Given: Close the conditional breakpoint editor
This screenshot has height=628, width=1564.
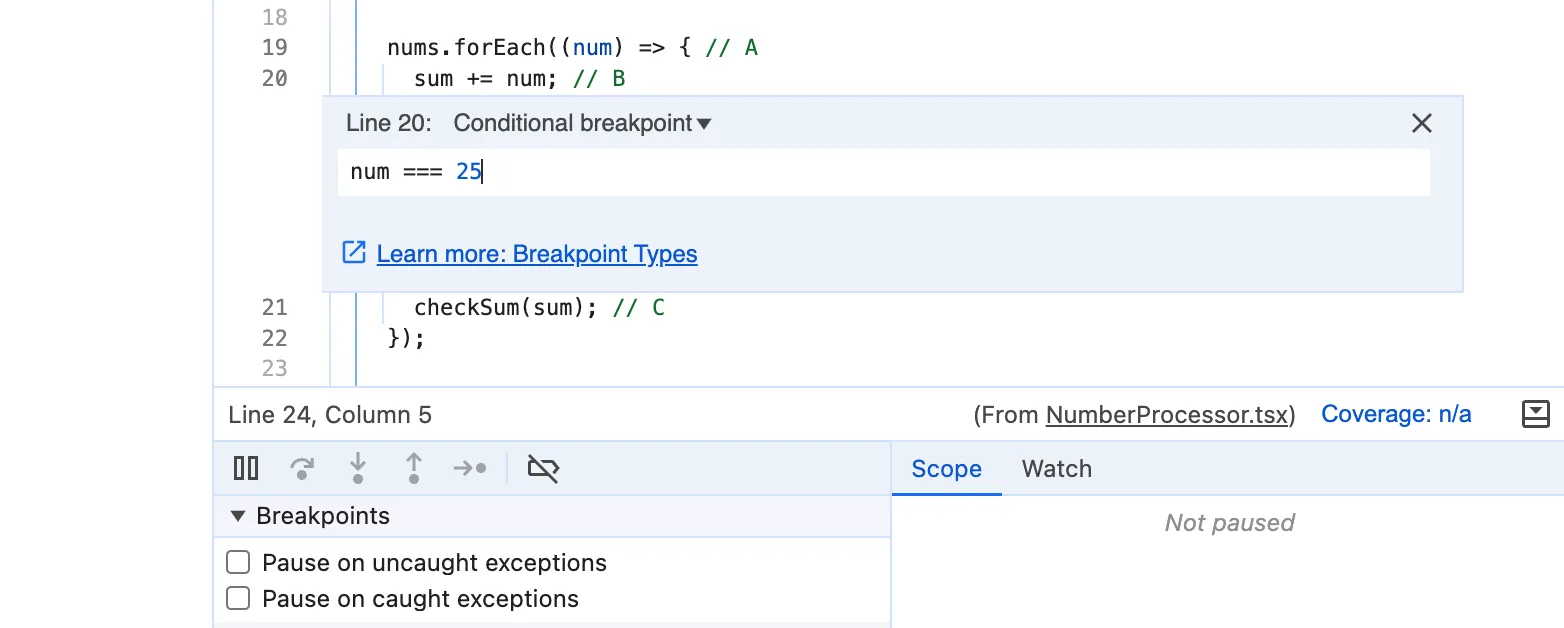Looking at the screenshot, I should (x=1421, y=123).
